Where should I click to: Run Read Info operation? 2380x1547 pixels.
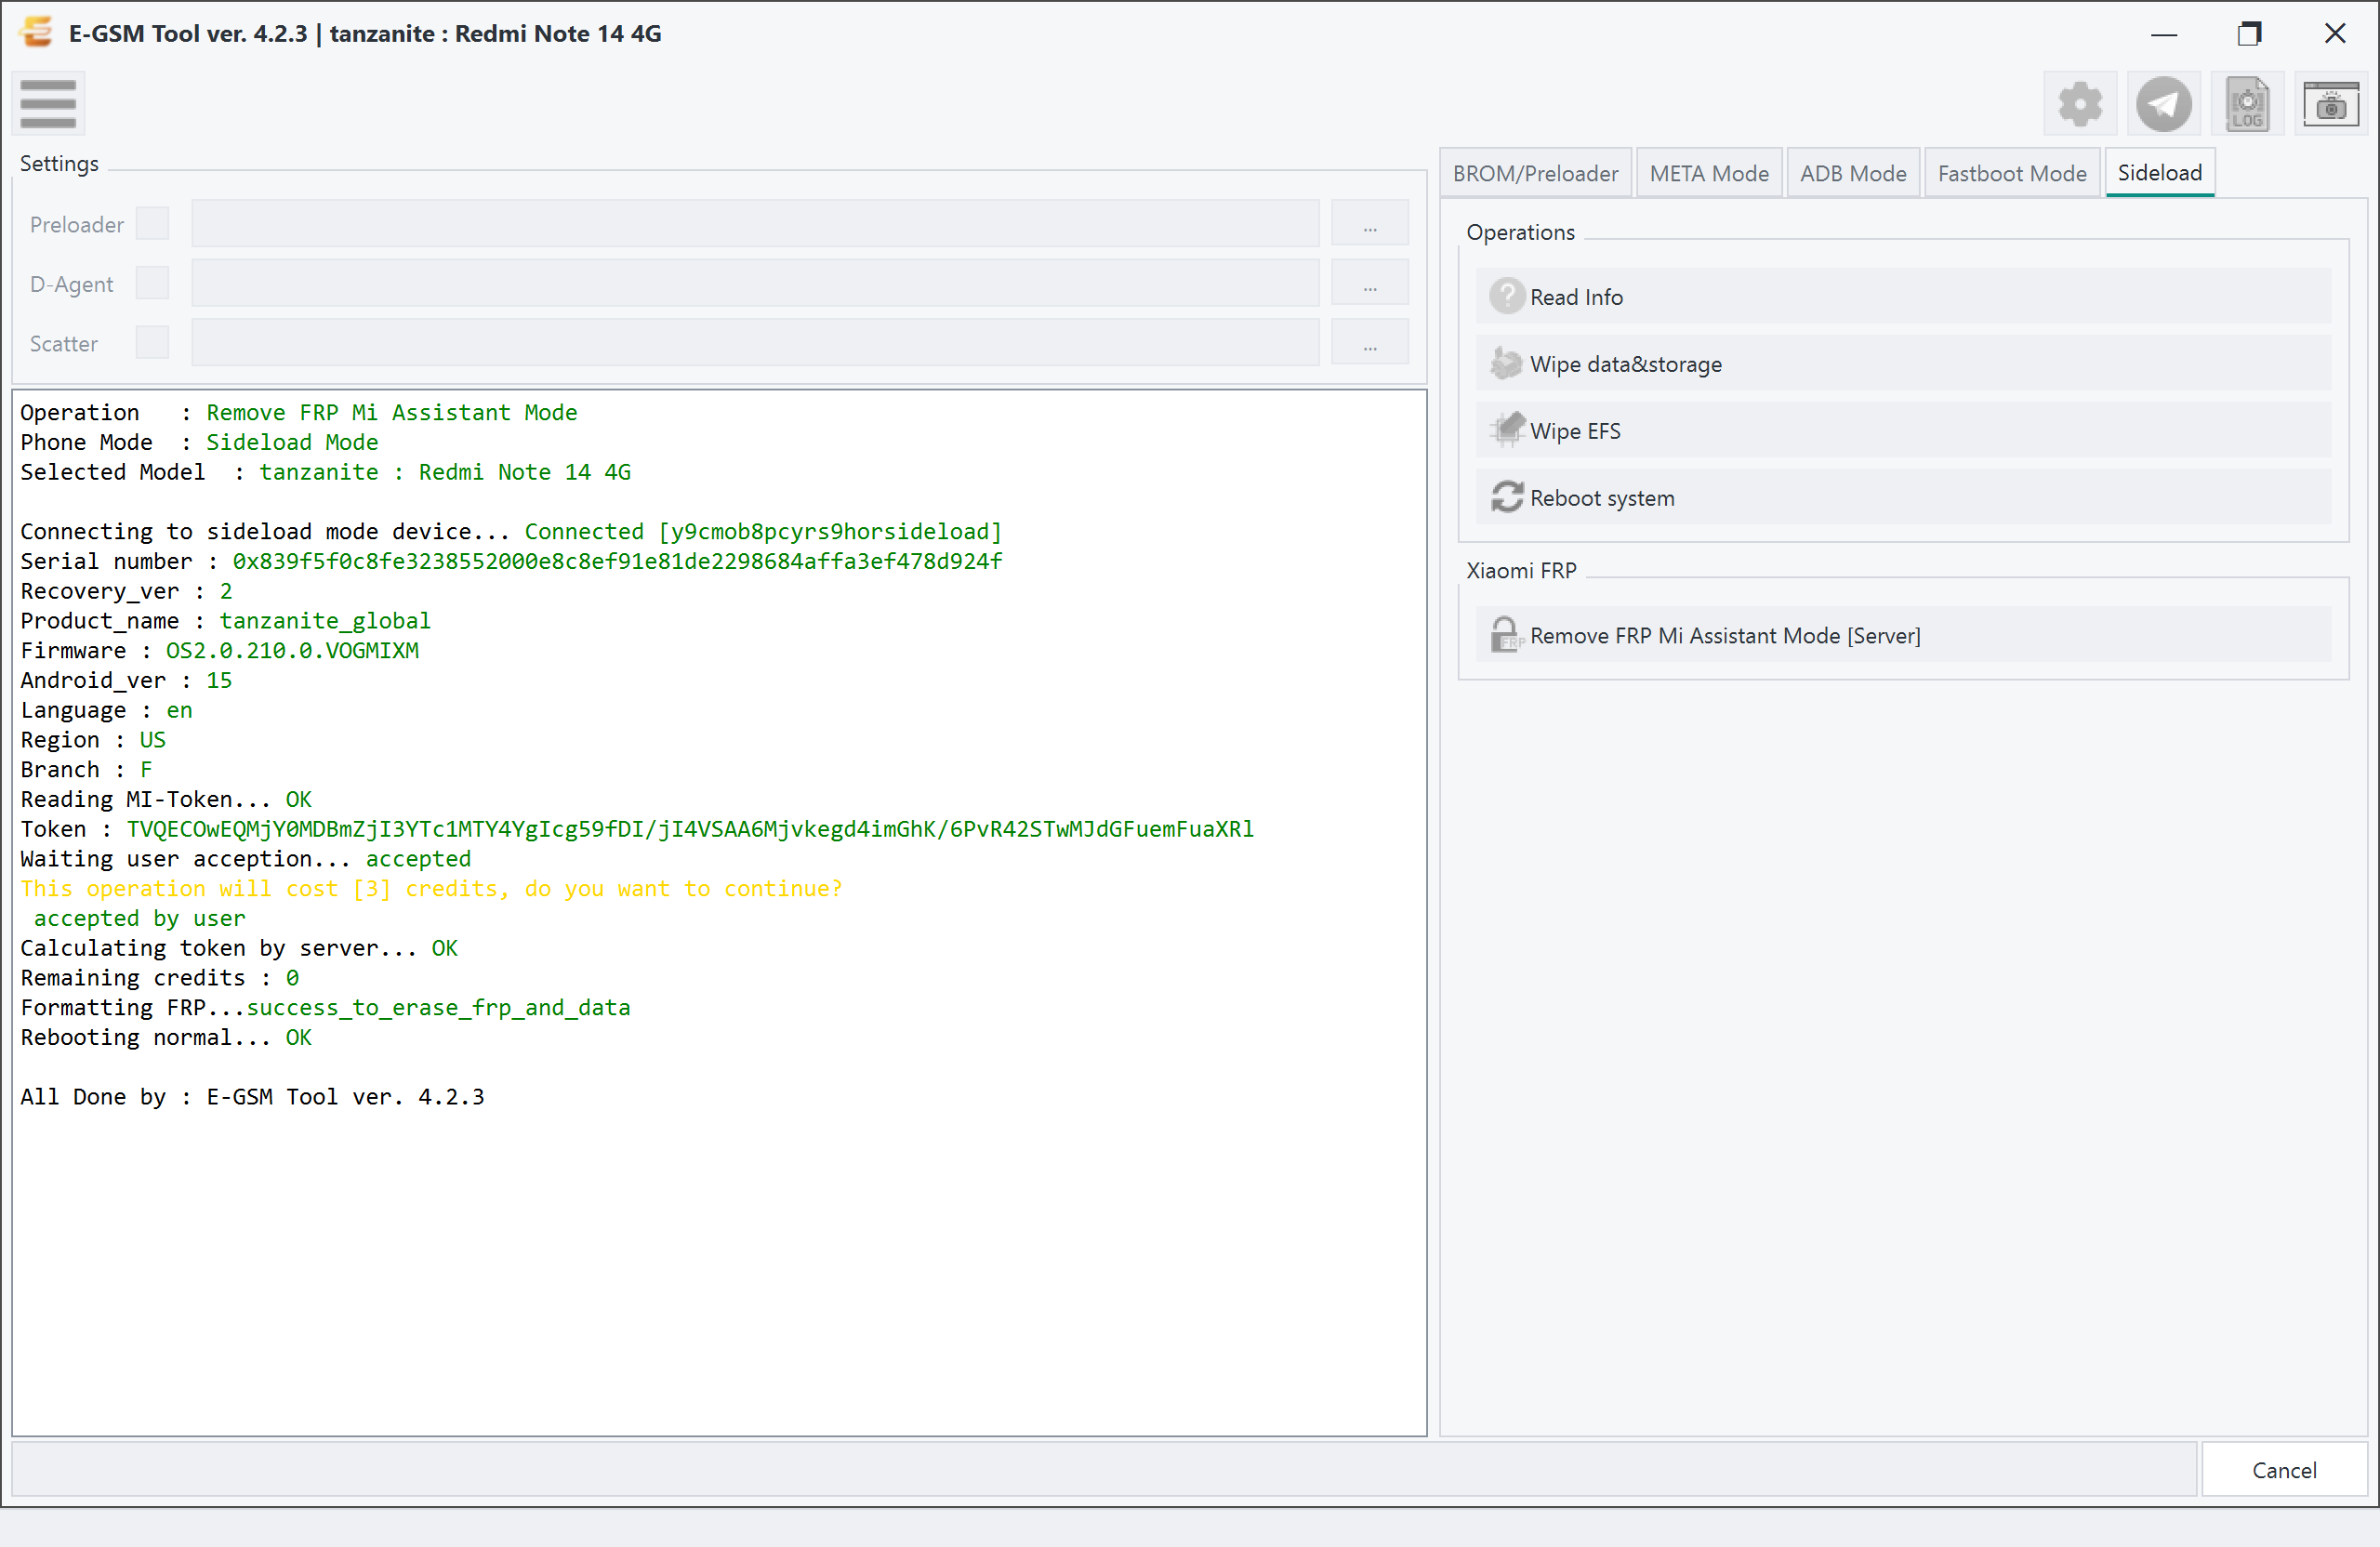[x=1903, y=296]
